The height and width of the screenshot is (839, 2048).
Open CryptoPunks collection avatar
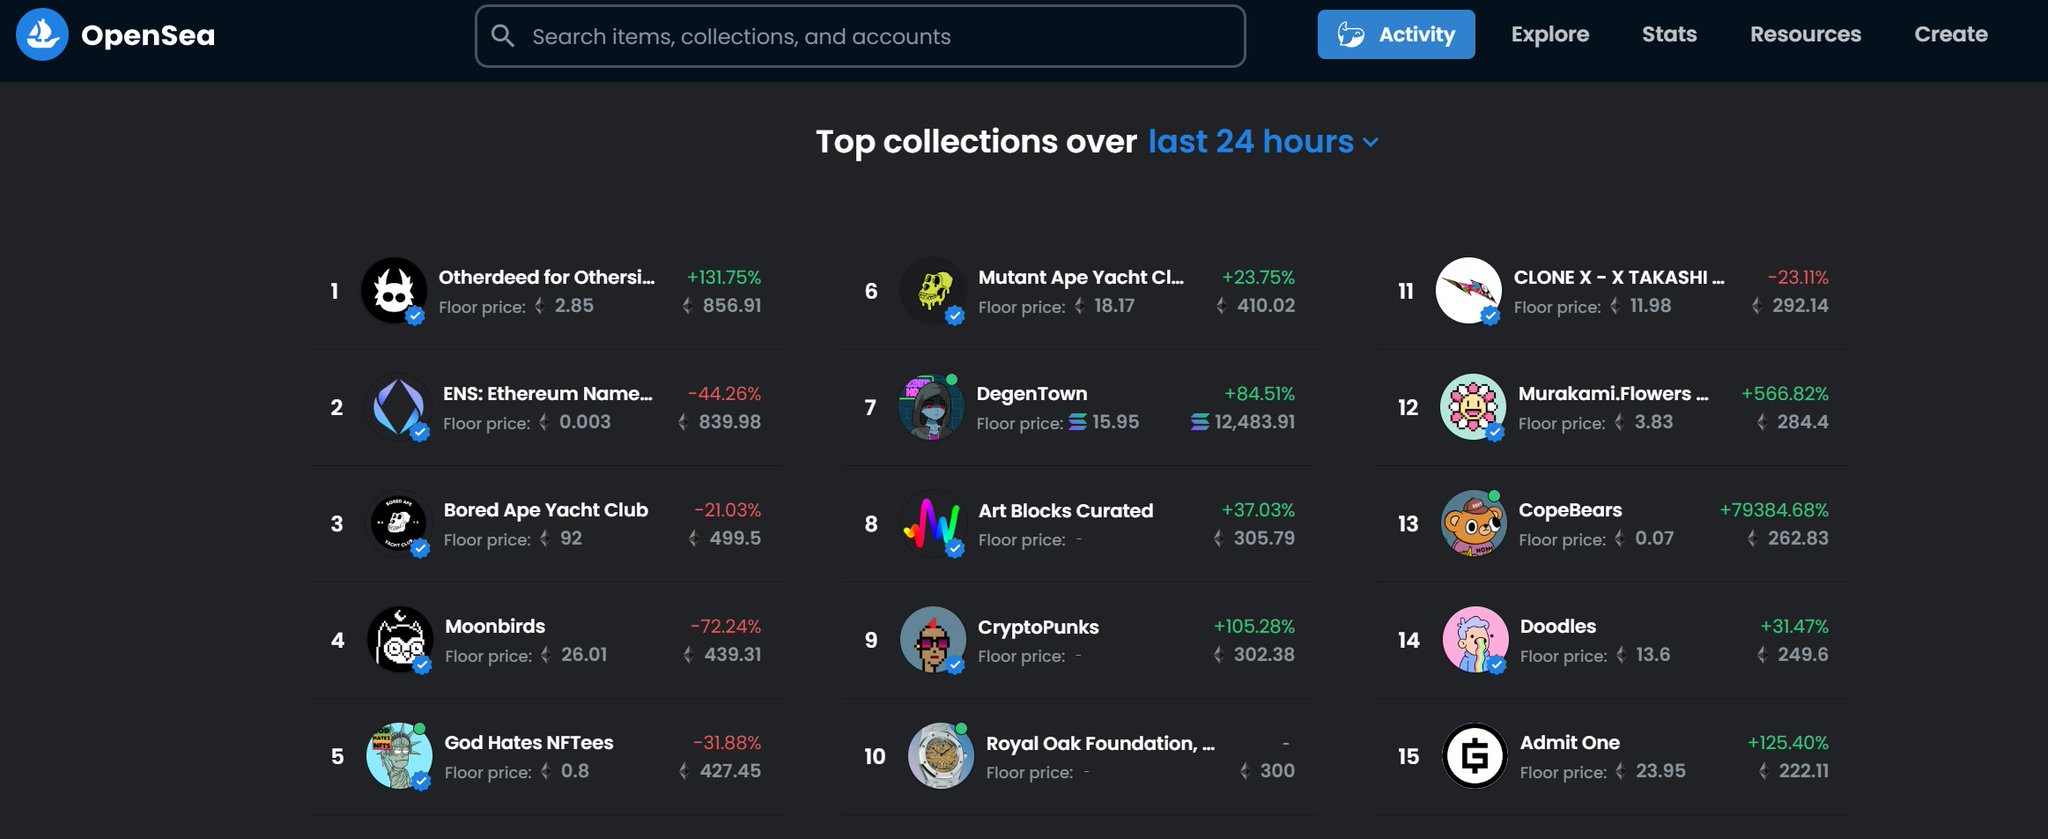pos(933,639)
